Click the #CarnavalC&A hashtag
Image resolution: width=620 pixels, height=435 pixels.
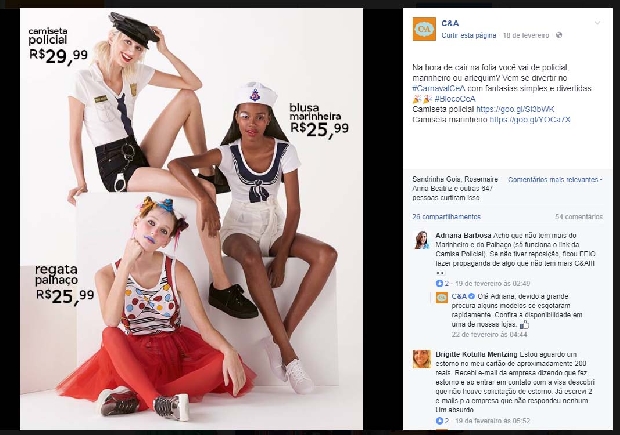439,88
